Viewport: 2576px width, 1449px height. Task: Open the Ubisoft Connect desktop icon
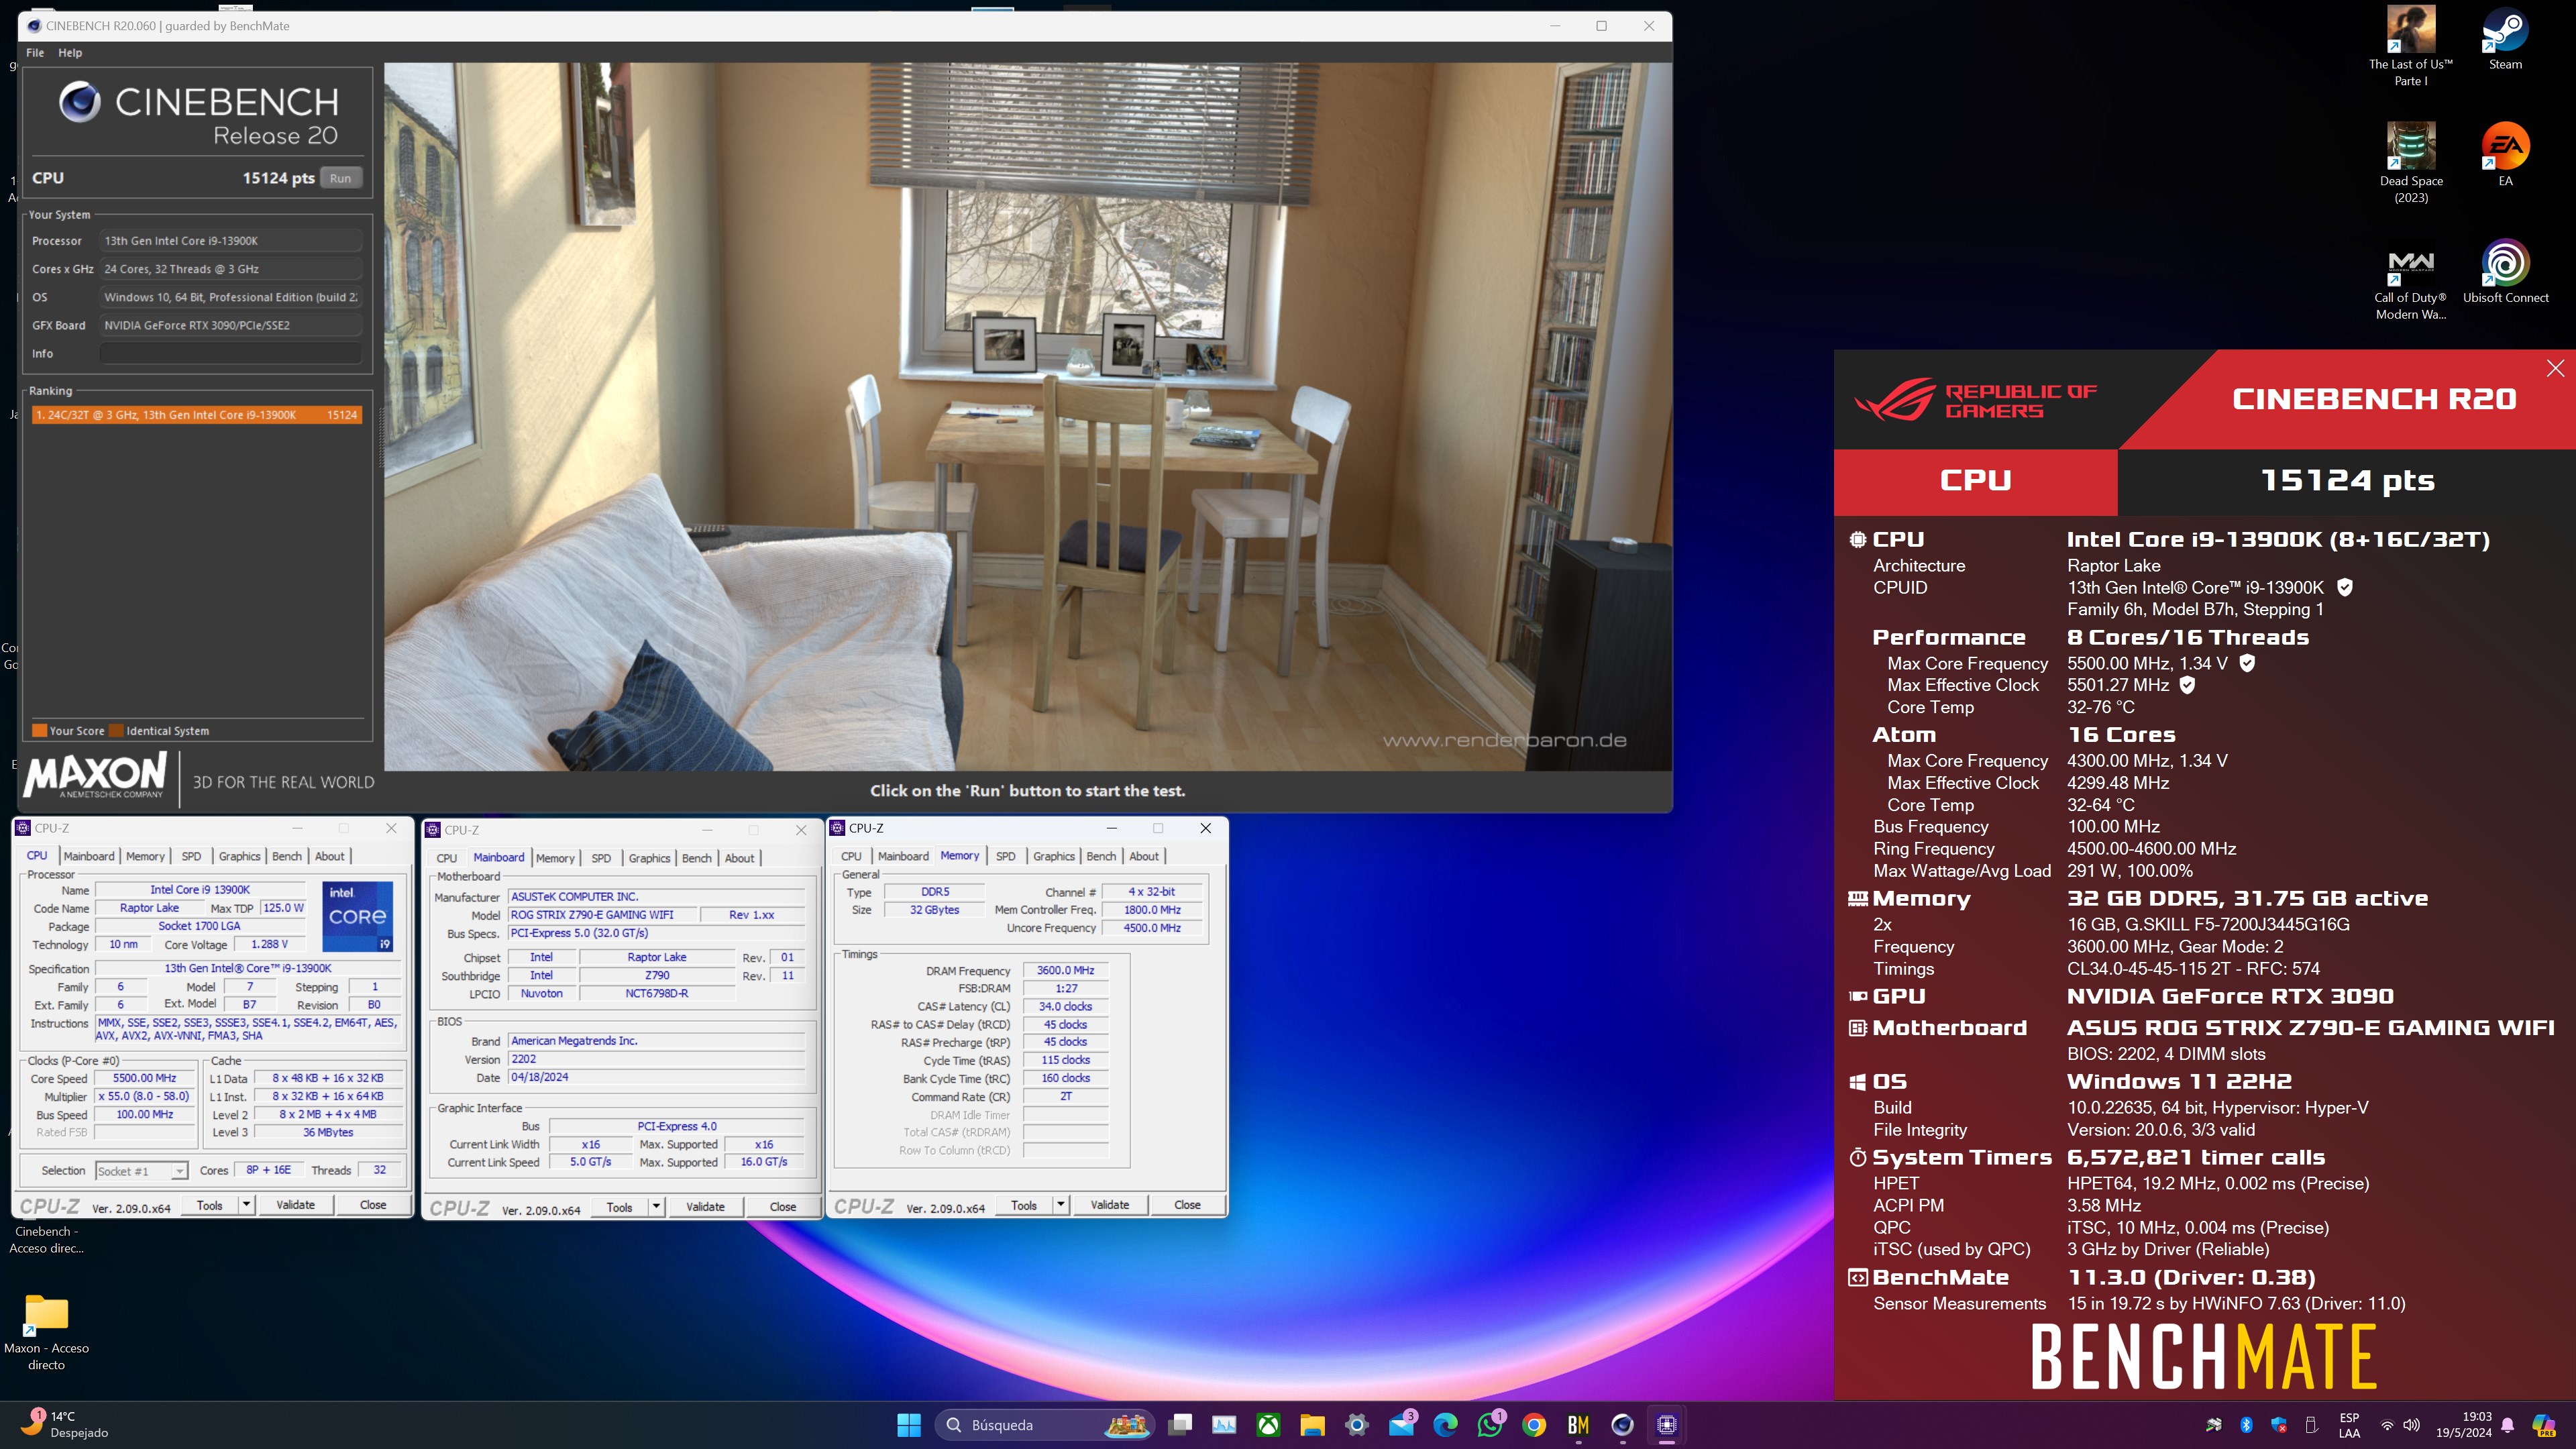point(2505,272)
